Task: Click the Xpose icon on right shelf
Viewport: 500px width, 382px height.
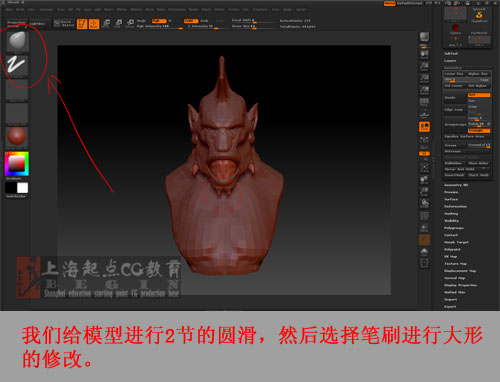Action: pyautogui.click(x=424, y=264)
